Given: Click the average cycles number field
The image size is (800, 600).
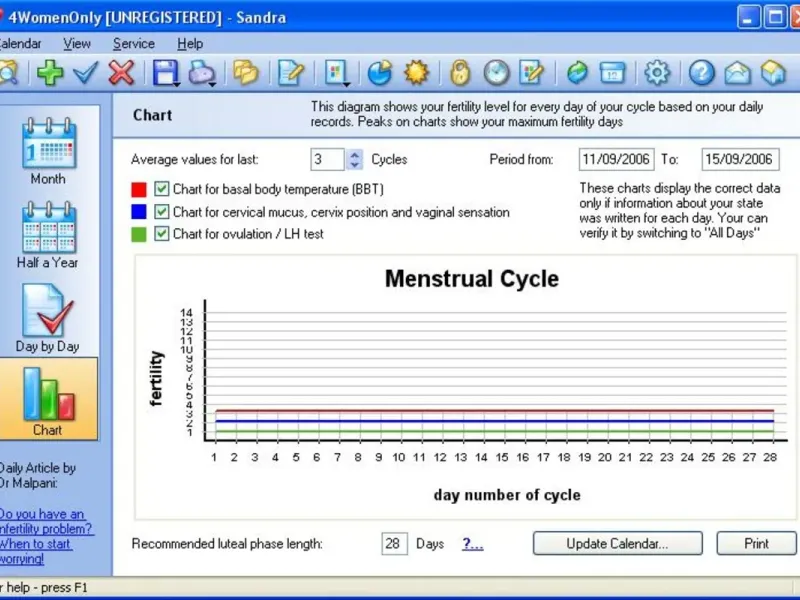Looking at the screenshot, I should (328, 159).
